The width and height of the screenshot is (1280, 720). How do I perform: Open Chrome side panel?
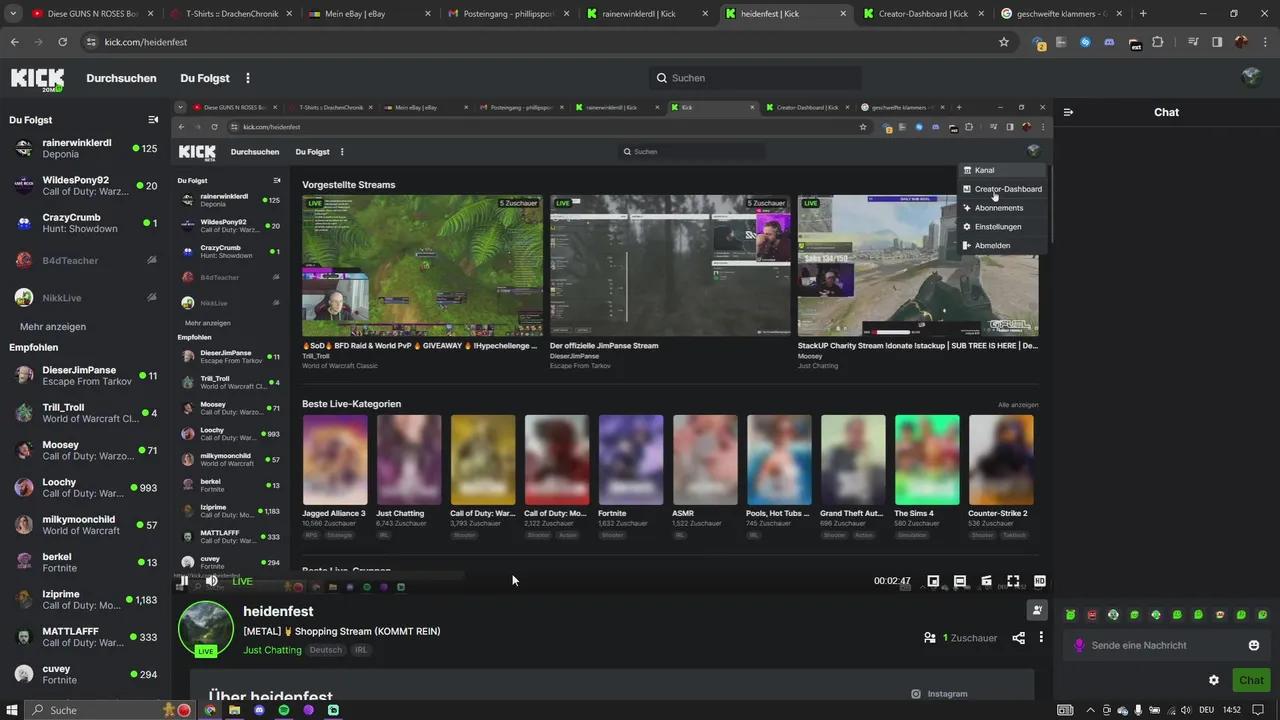coord(1217,42)
